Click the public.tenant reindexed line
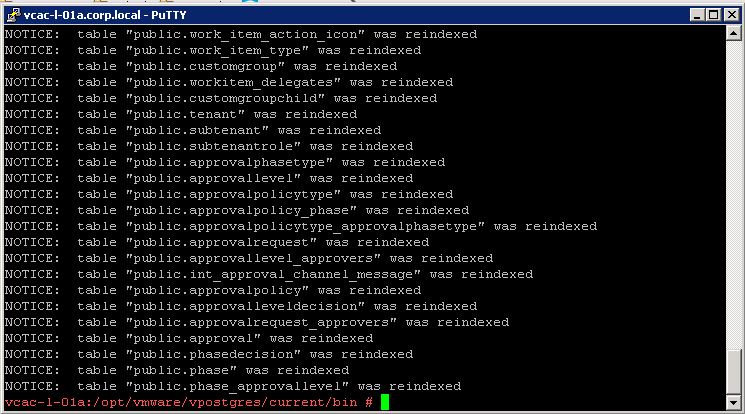The image size is (745, 414). [x=181, y=115]
